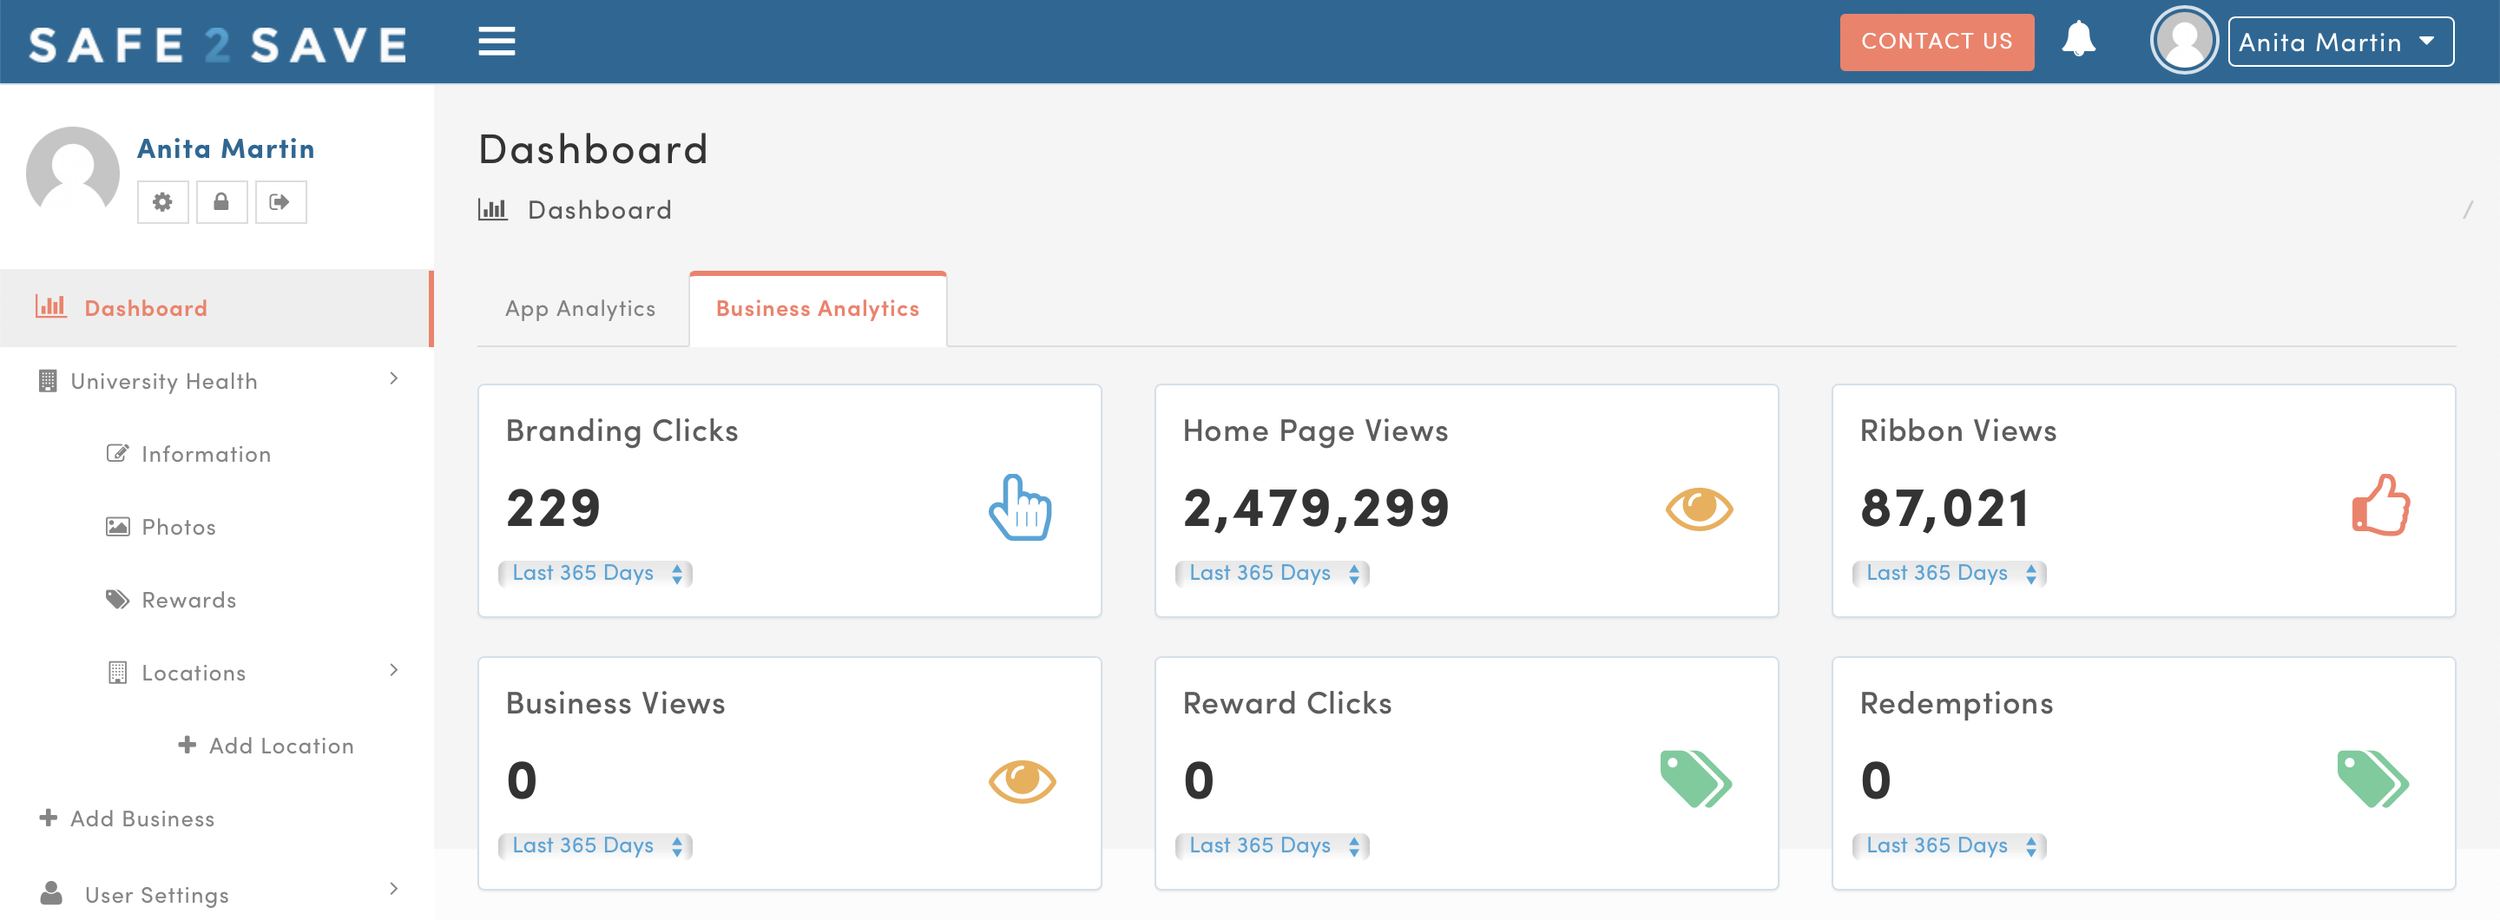
Task: Open account settings gear icon under Anita Martin
Action: point(163,202)
